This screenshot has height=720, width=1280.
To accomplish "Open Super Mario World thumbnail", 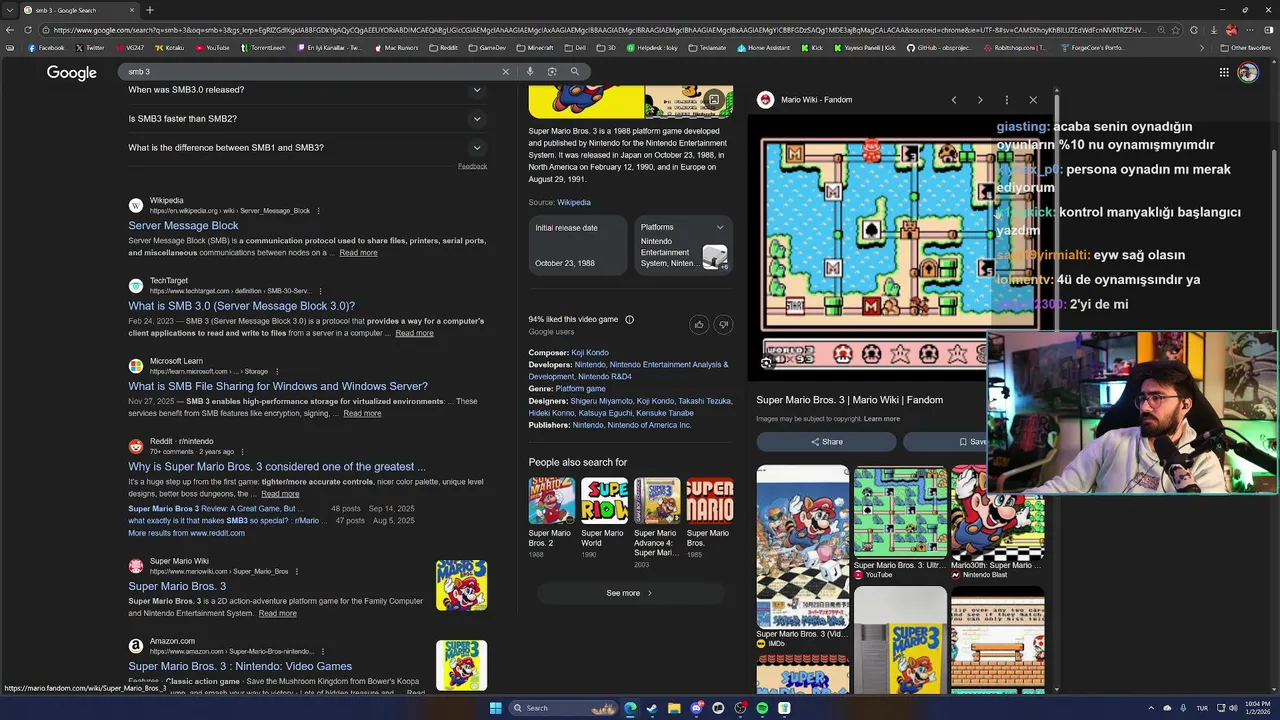I will pyautogui.click(x=604, y=501).
